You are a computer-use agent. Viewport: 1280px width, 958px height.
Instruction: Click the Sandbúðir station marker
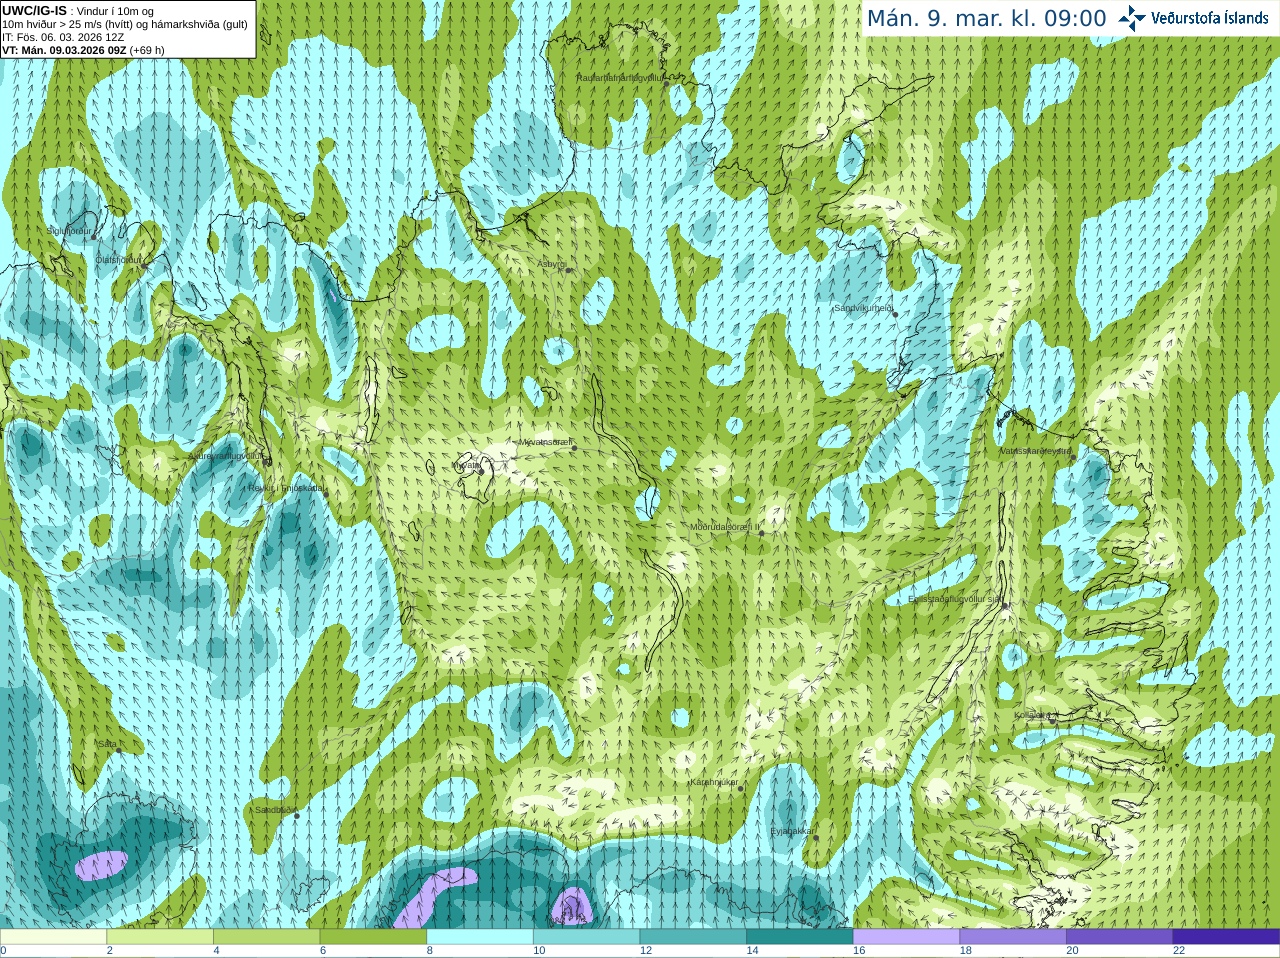[x=297, y=816]
